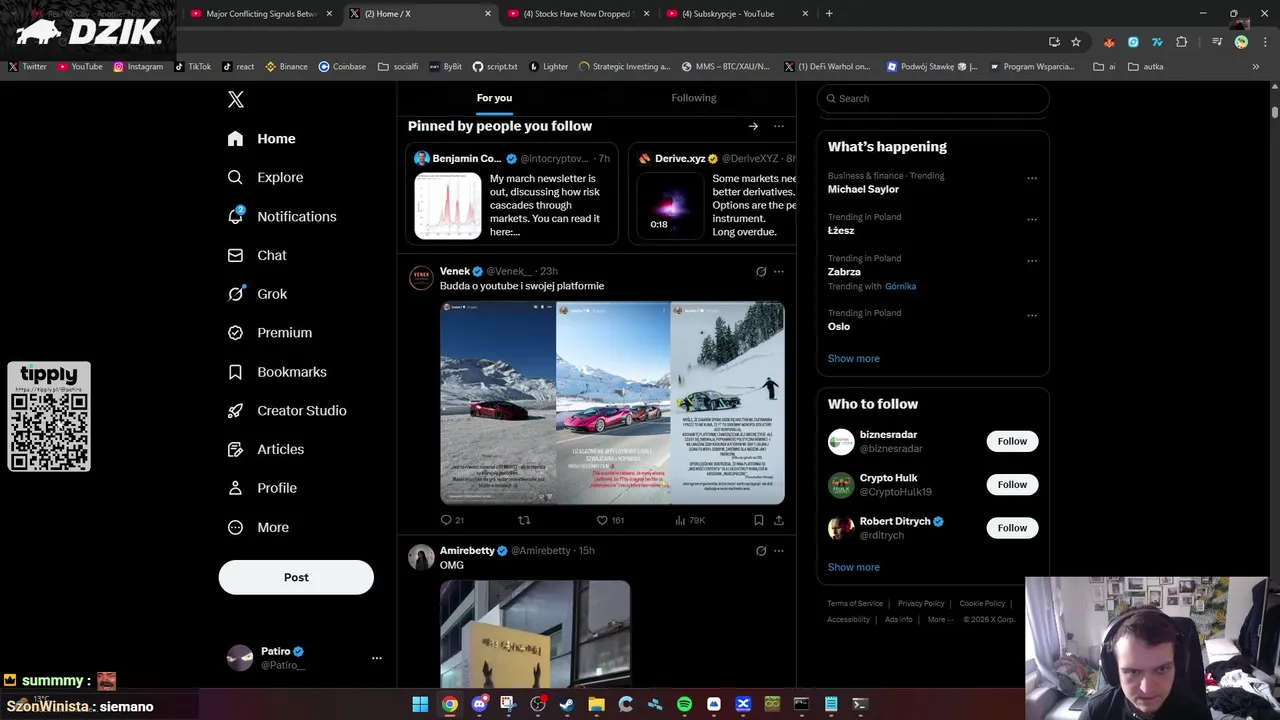This screenshot has width=1280, height=720.
Task: Open the browser extensions puzzle icon
Action: tap(1182, 42)
